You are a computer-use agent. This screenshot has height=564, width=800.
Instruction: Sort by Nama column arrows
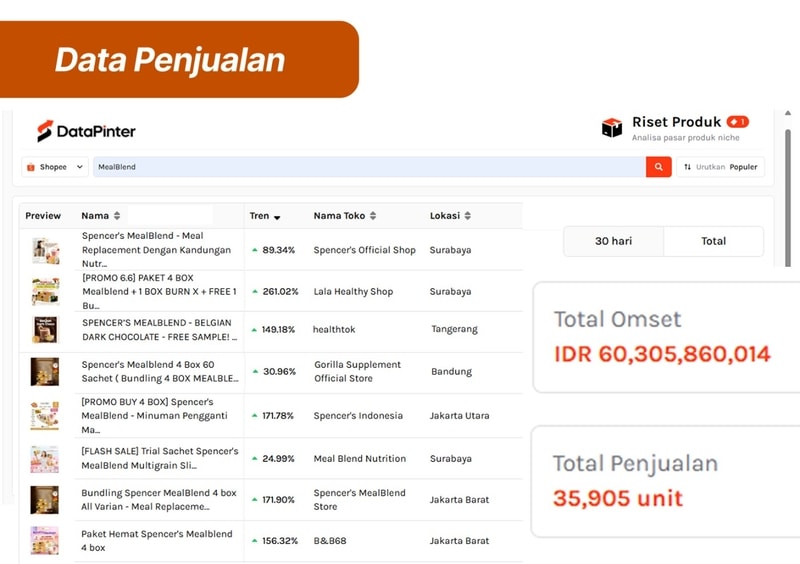(x=117, y=216)
